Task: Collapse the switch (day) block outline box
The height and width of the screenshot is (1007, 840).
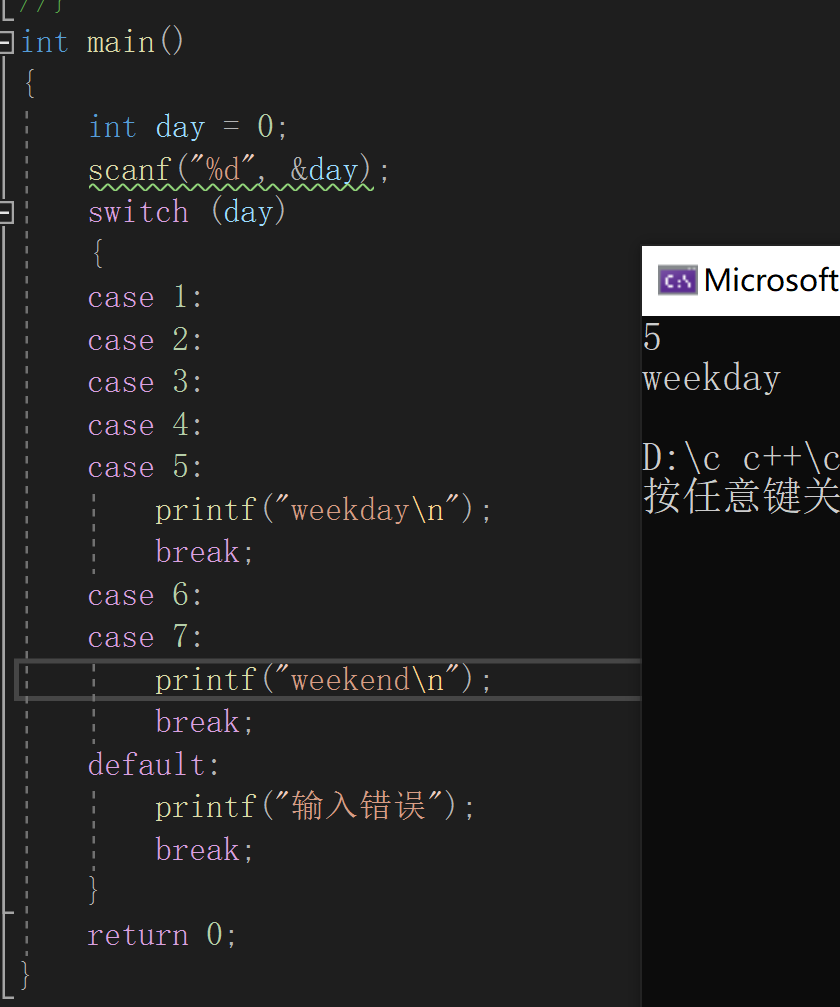Action: pos(6,212)
